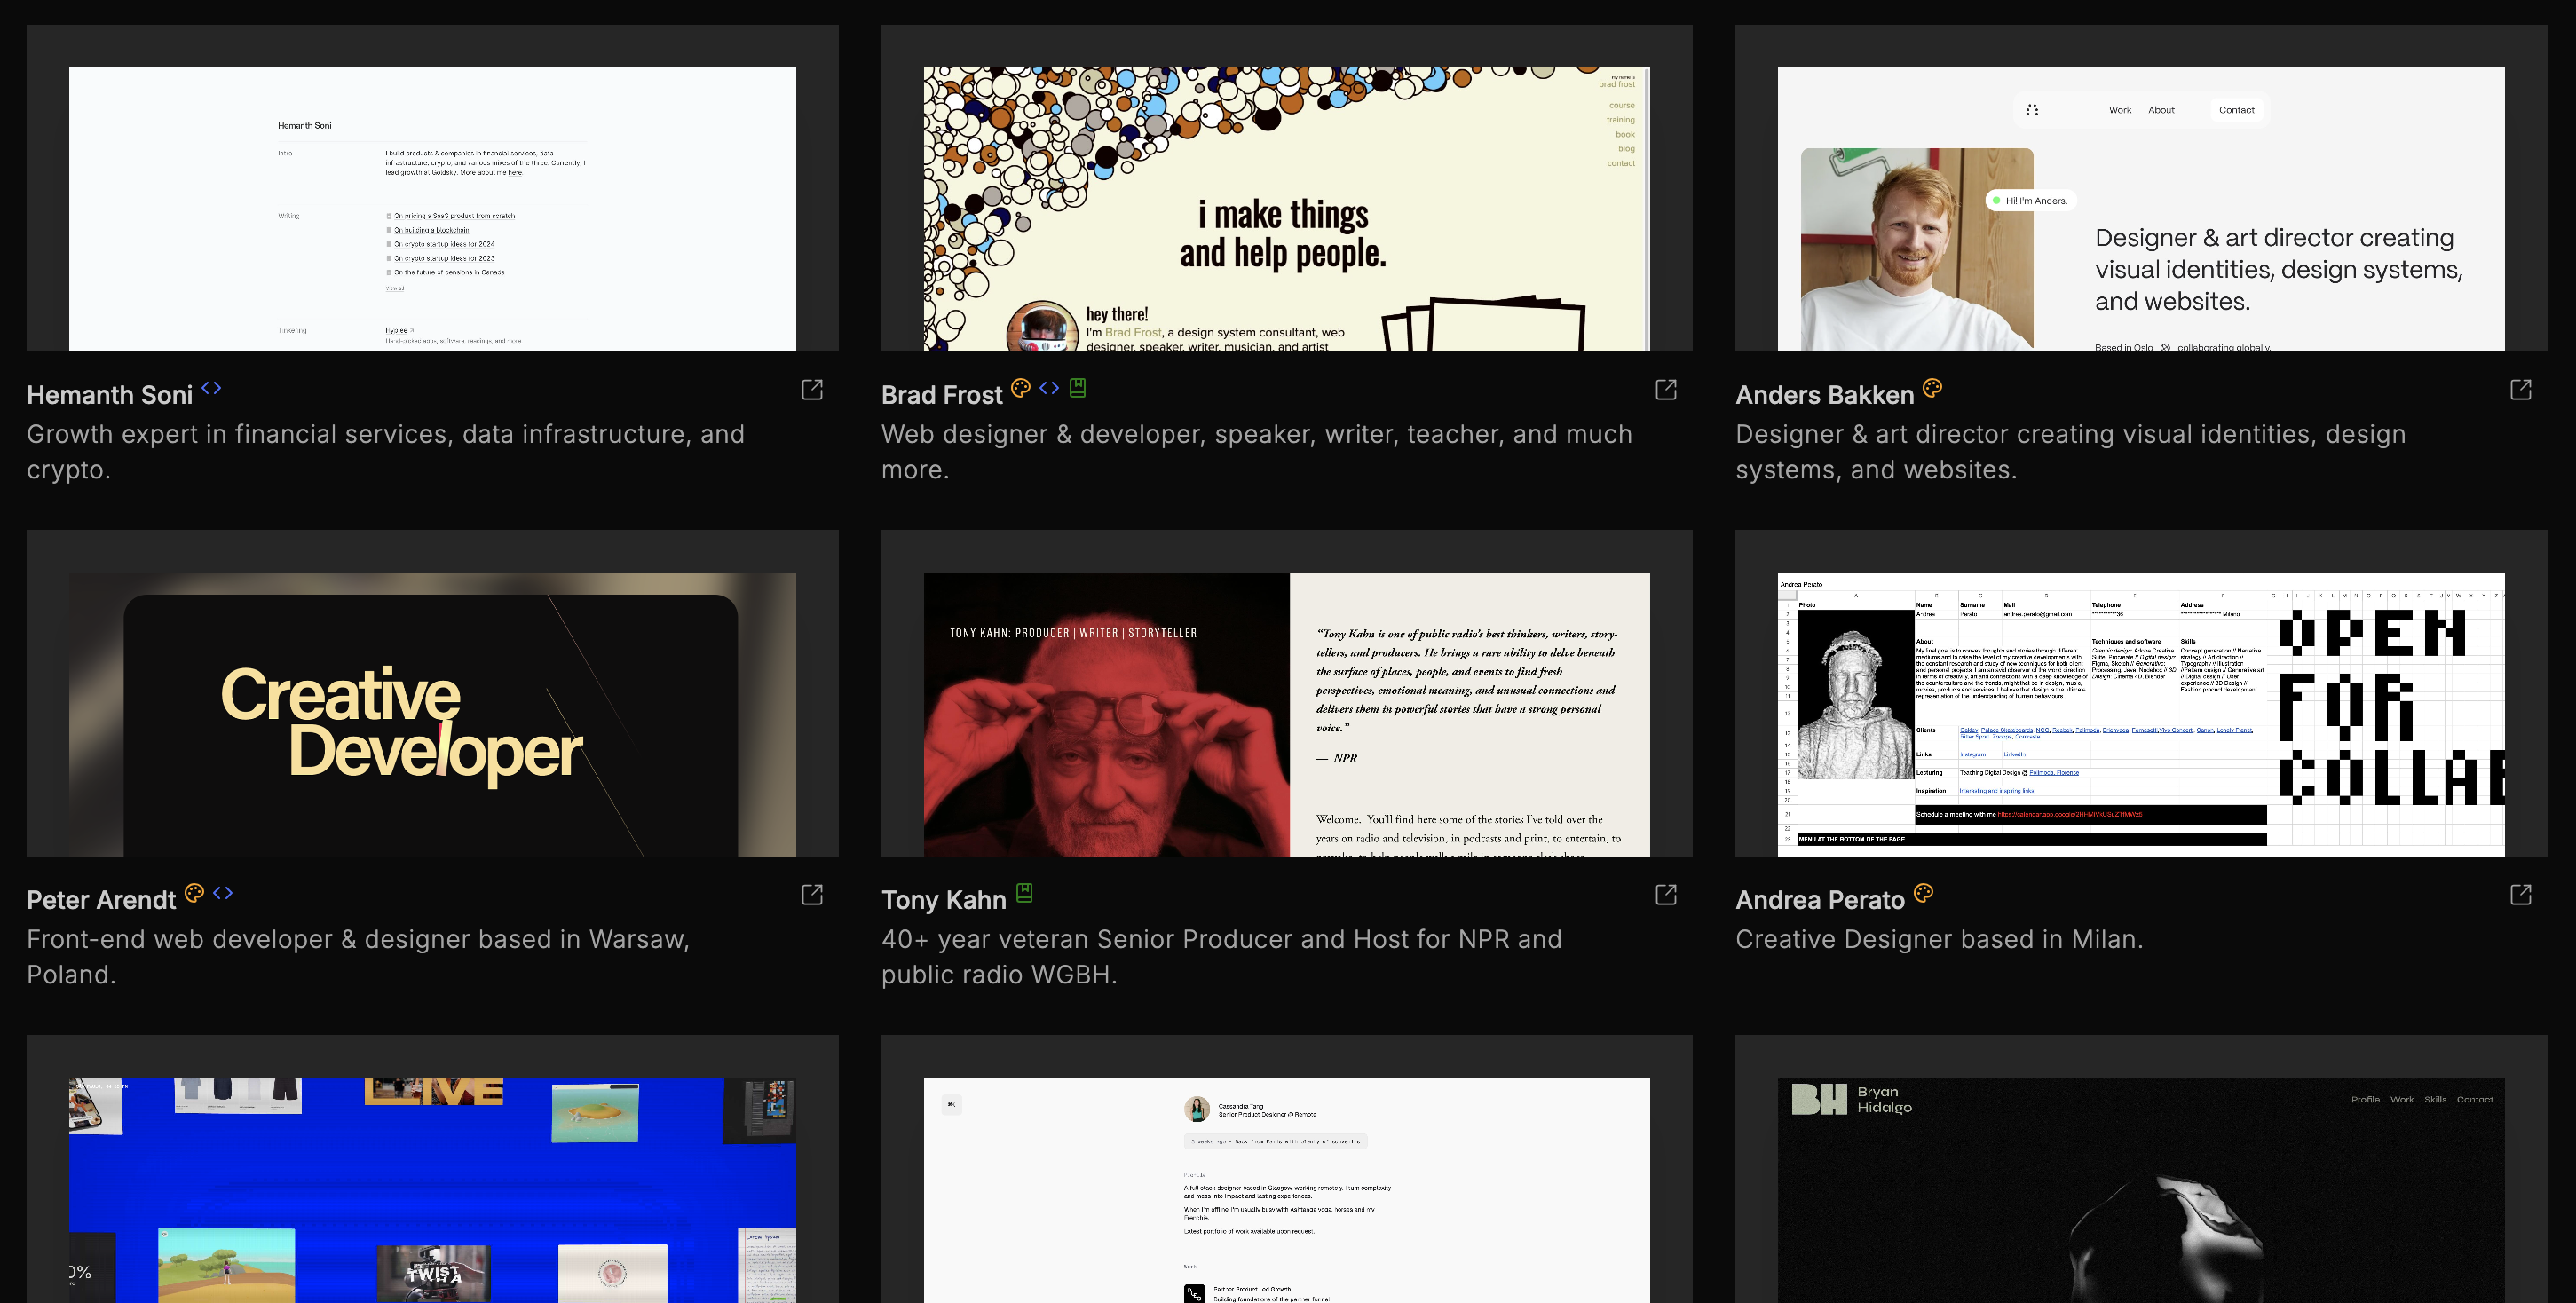Click green book icon beside Tony Kahn
Viewport: 2576px width, 1303px height.
[1024, 893]
